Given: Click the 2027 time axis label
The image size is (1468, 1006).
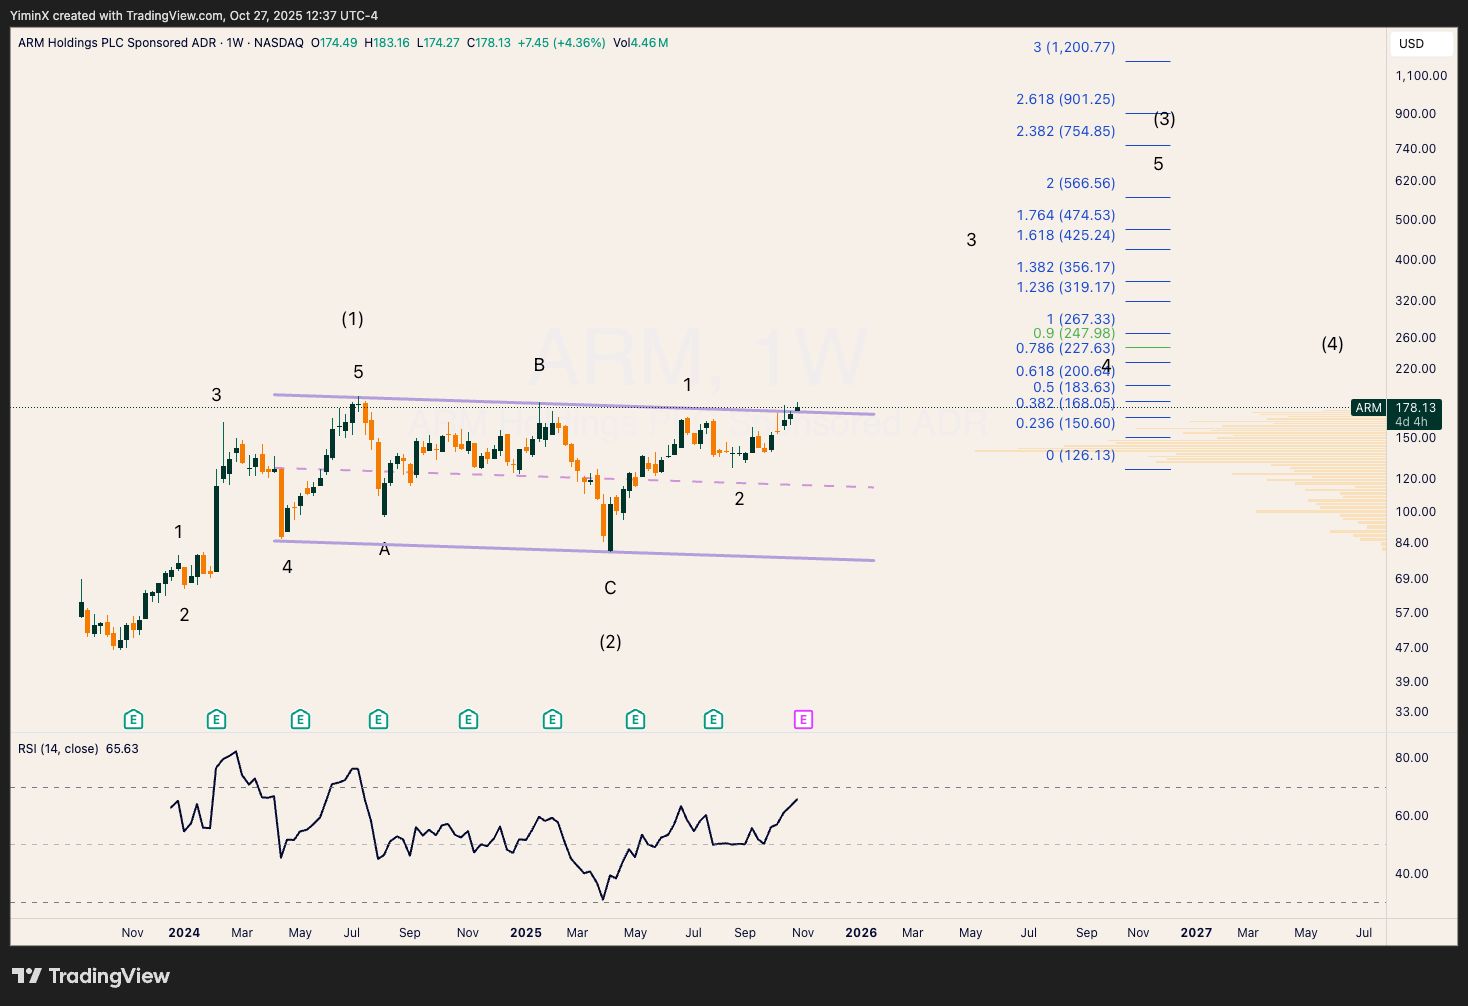Looking at the screenshot, I should [1196, 932].
